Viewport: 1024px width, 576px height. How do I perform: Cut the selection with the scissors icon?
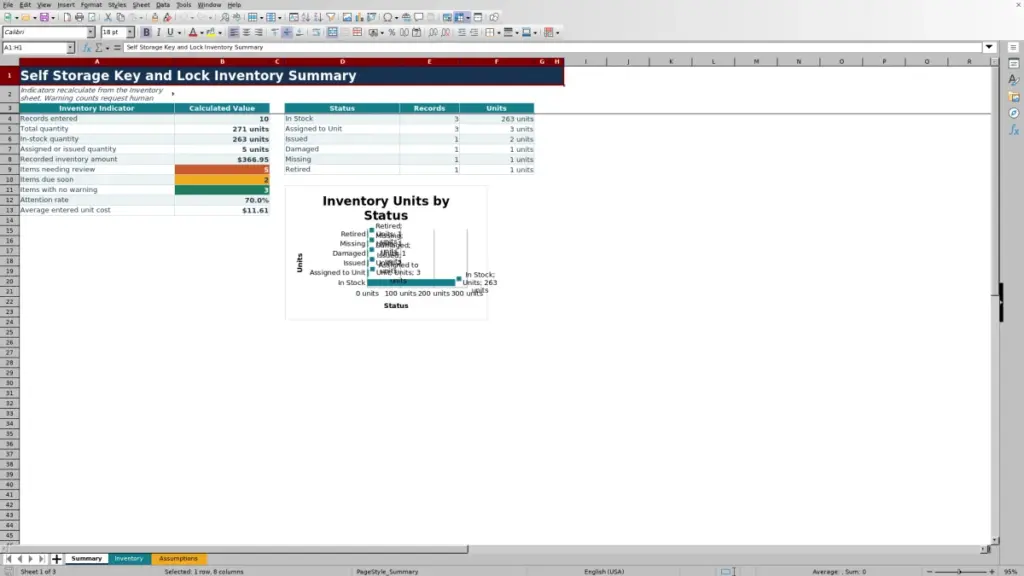(x=108, y=17)
